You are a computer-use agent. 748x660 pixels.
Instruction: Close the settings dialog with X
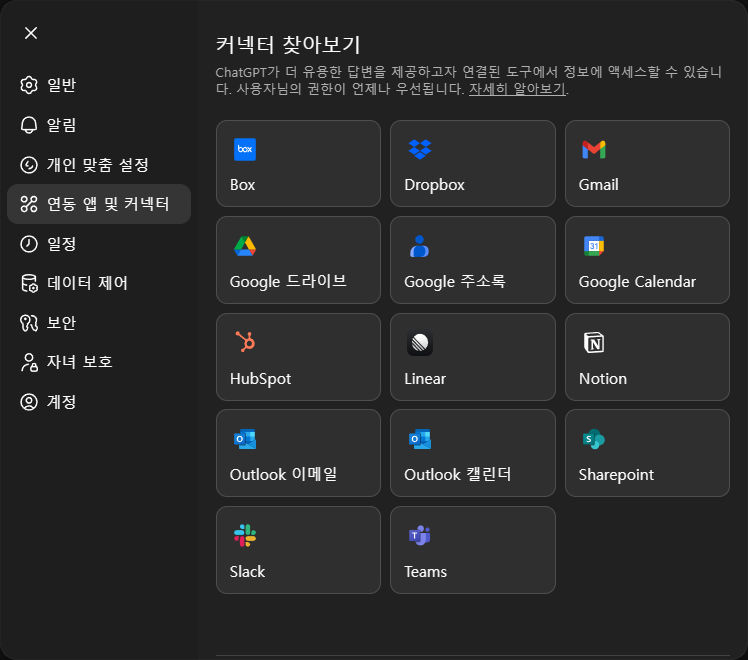[x=31, y=33]
